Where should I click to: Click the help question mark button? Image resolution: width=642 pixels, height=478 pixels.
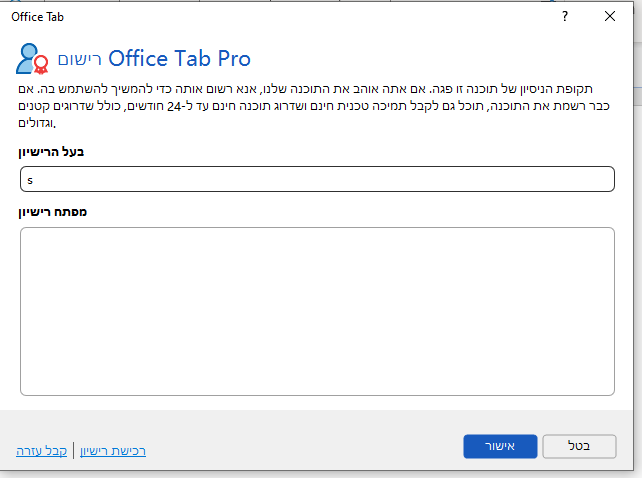pyautogui.click(x=565, y=16)
